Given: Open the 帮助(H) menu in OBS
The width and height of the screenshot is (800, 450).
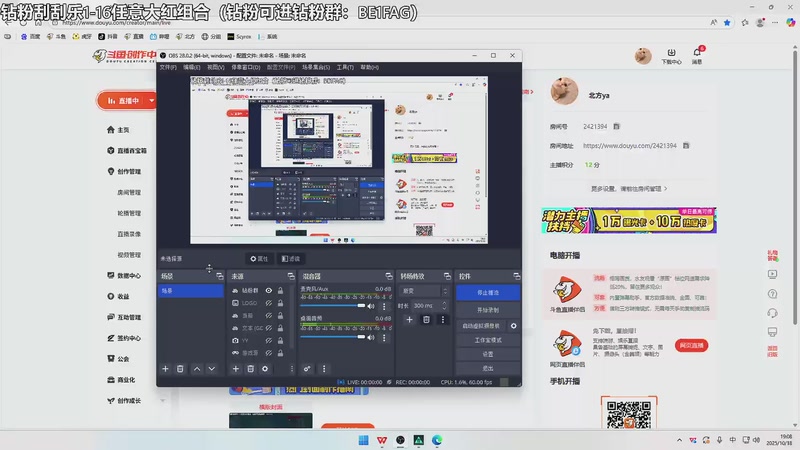Looking at the screenshot, I should (369, 67).
